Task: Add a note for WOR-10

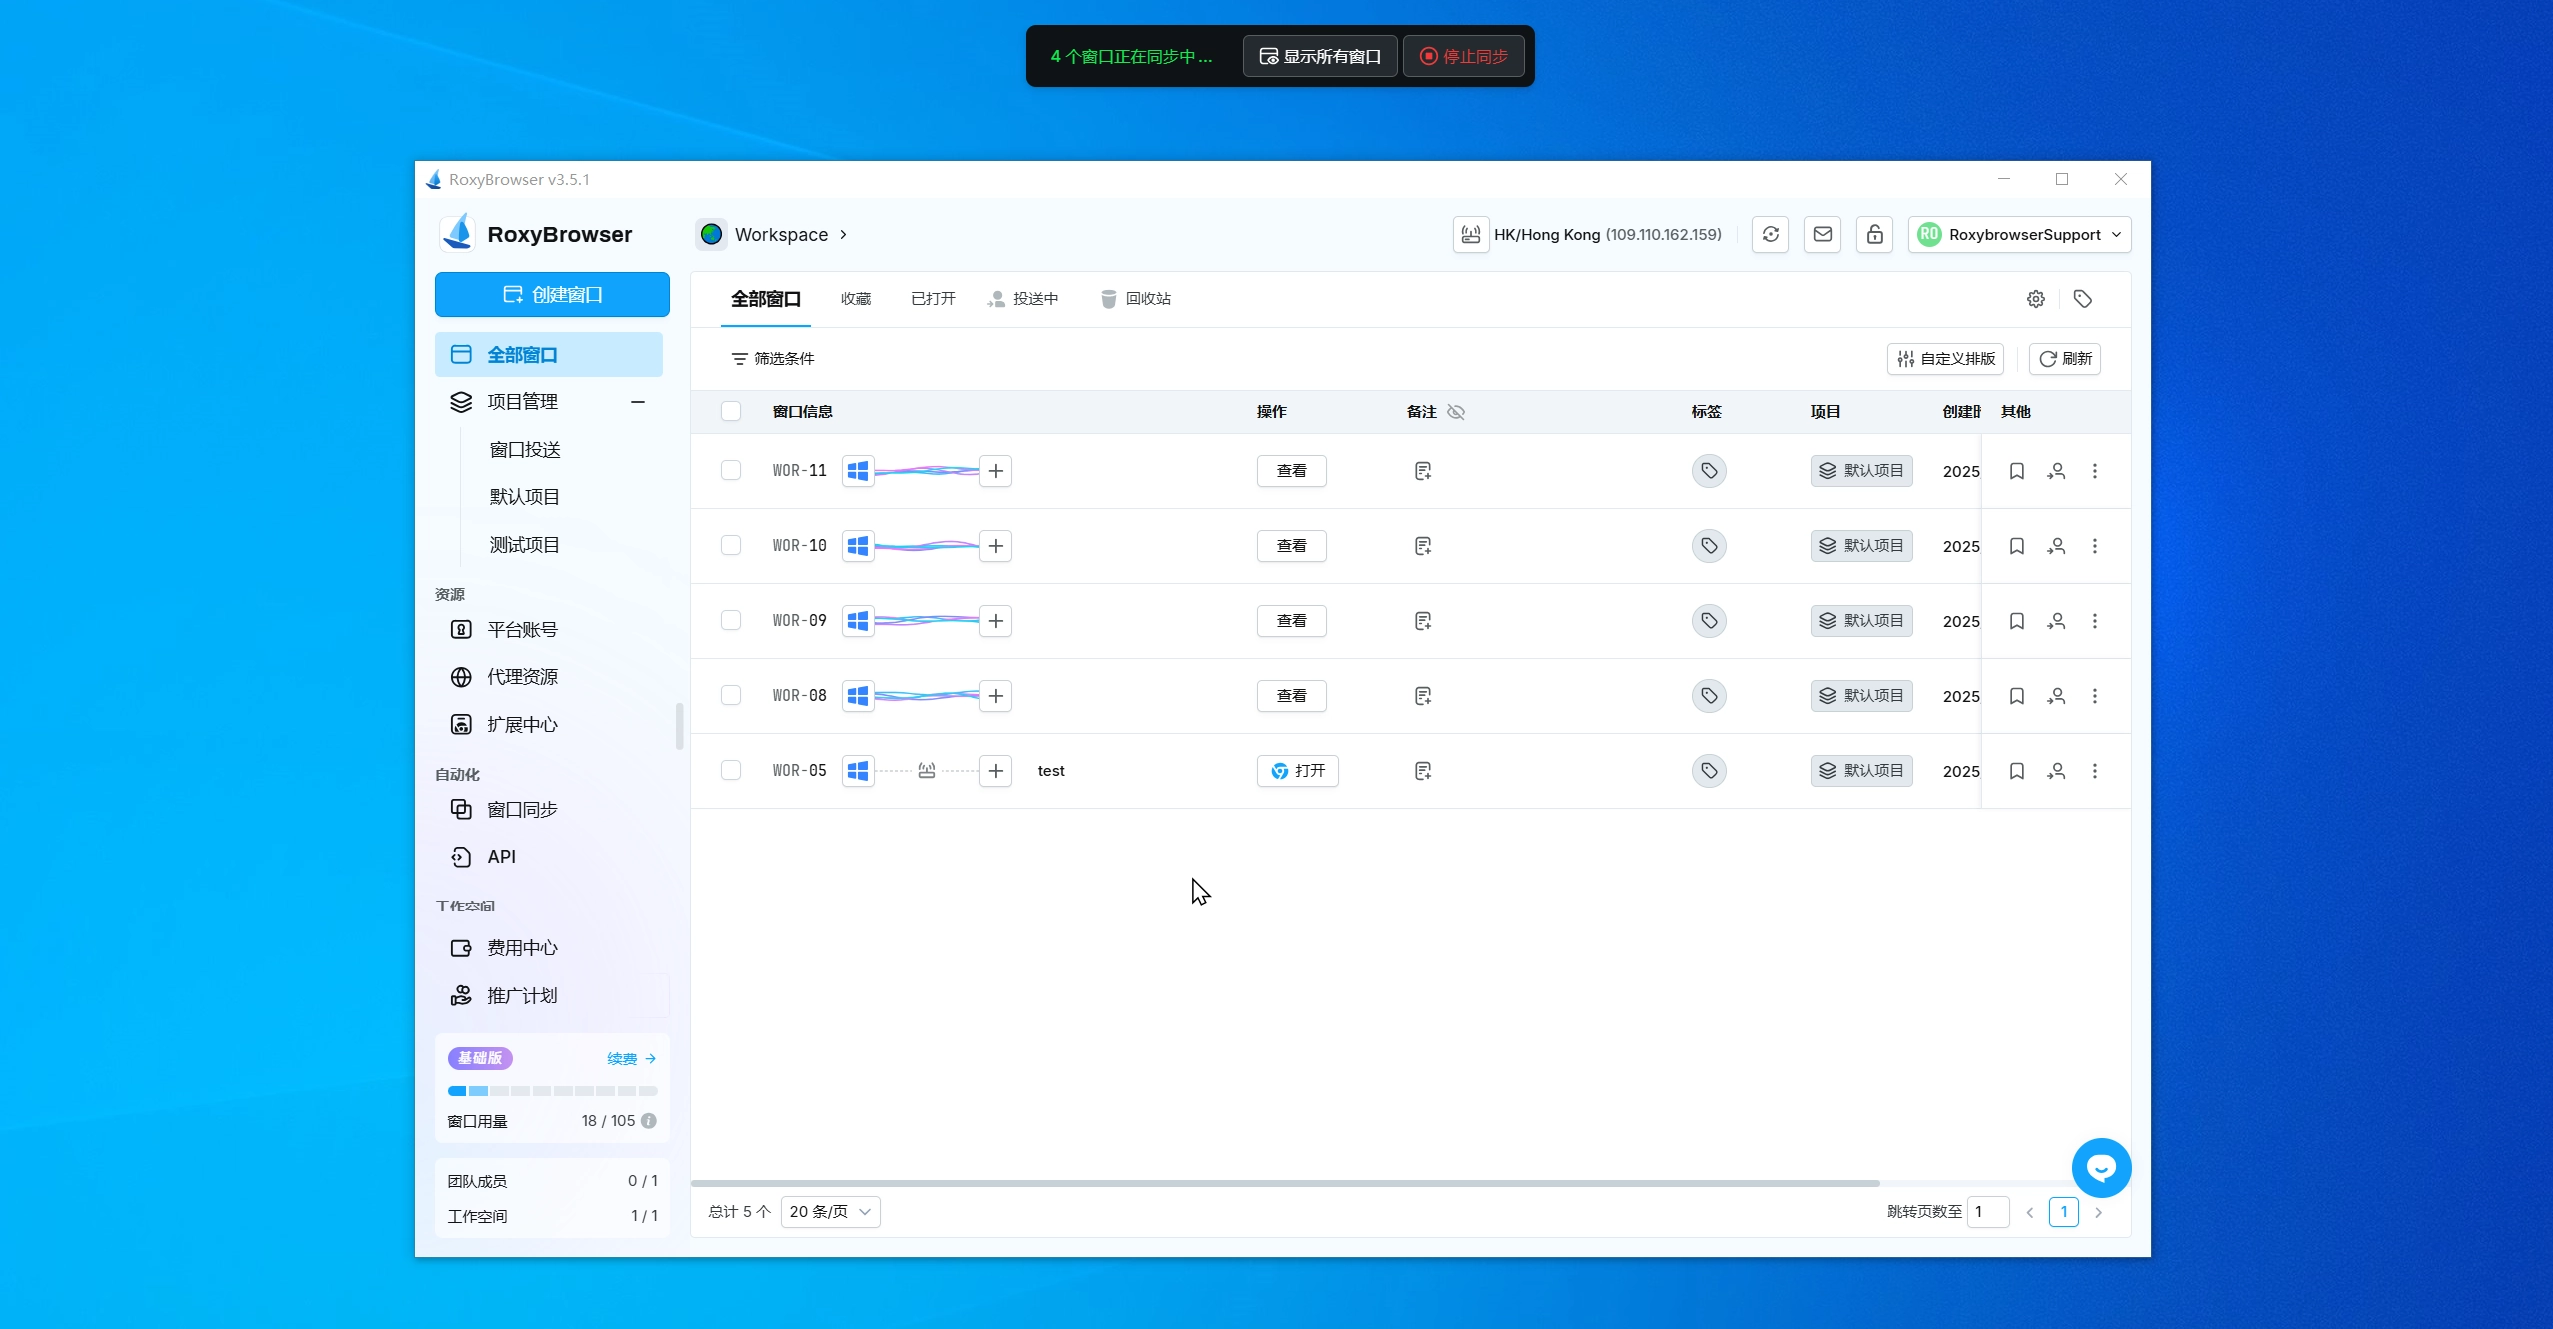Action: pos(1422,546)
